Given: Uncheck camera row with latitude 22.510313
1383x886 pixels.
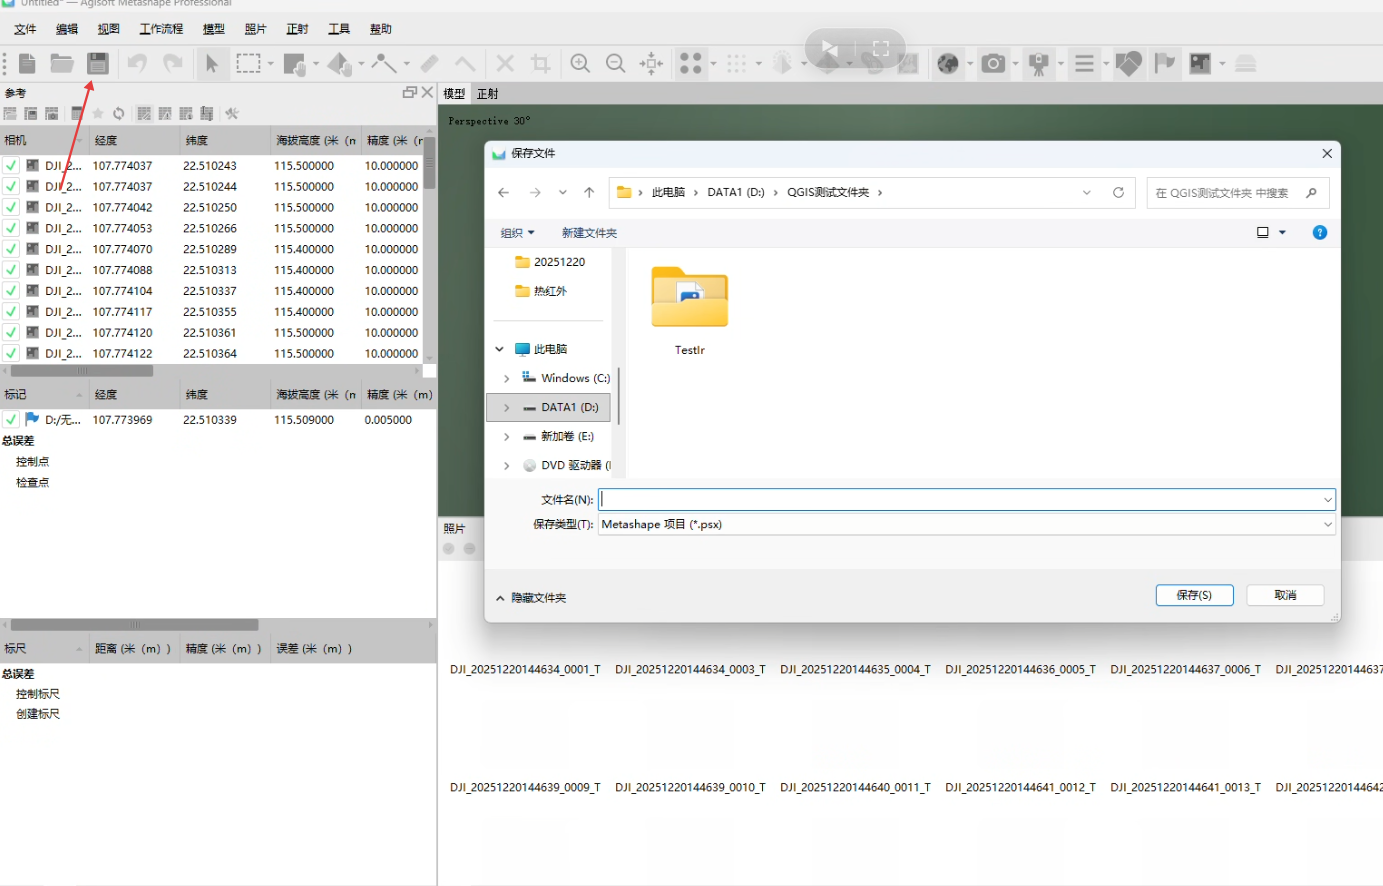Looking at the screenshot, I should coord(11,270).
